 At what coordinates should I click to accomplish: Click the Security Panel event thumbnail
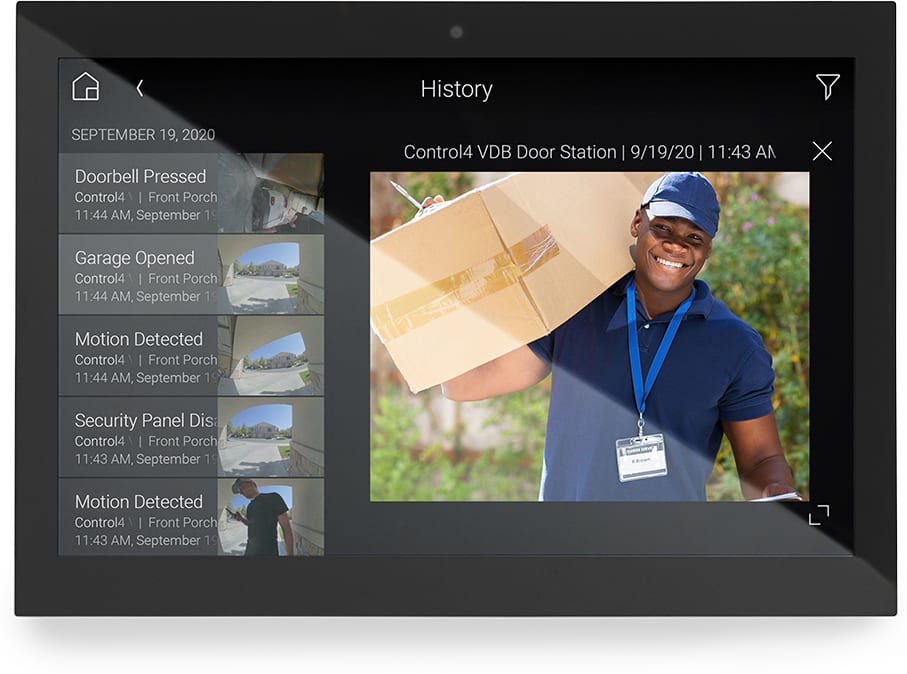[271, 437]
